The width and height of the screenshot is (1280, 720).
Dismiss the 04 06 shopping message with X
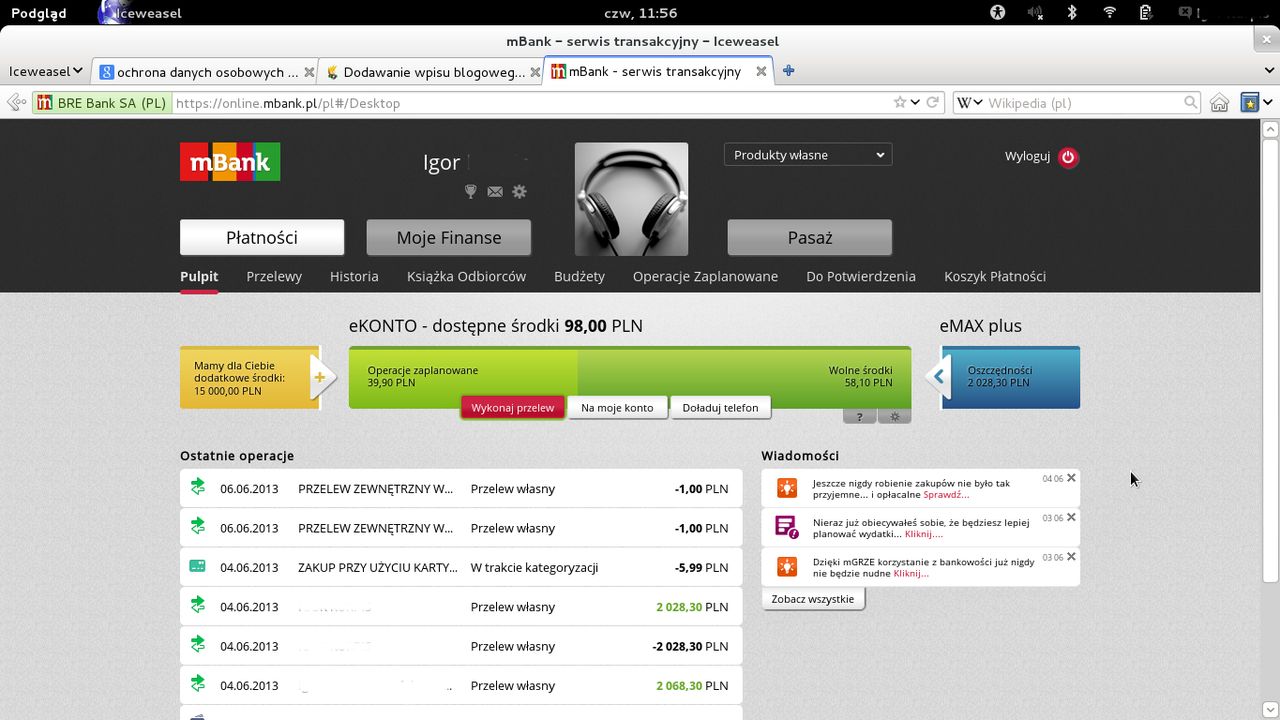[1071, 478]
